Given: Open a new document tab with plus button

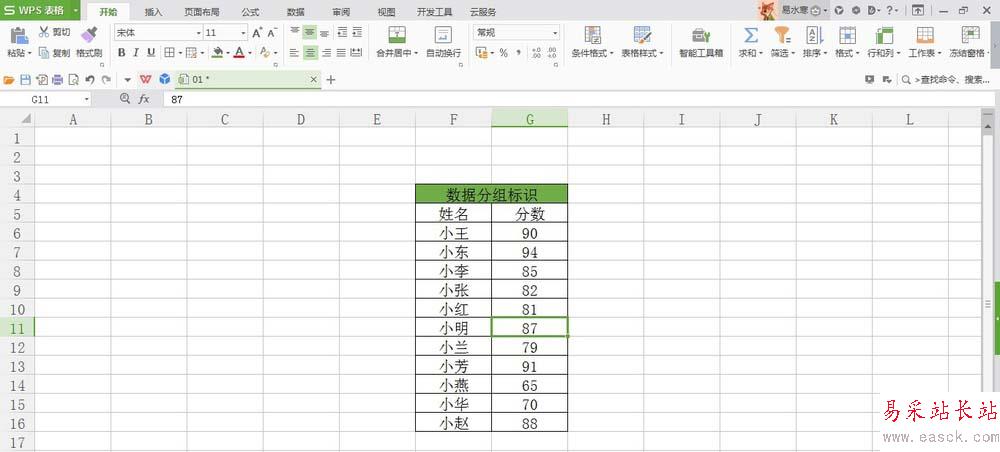Looking at the screenshot, I should coord(330,80).
